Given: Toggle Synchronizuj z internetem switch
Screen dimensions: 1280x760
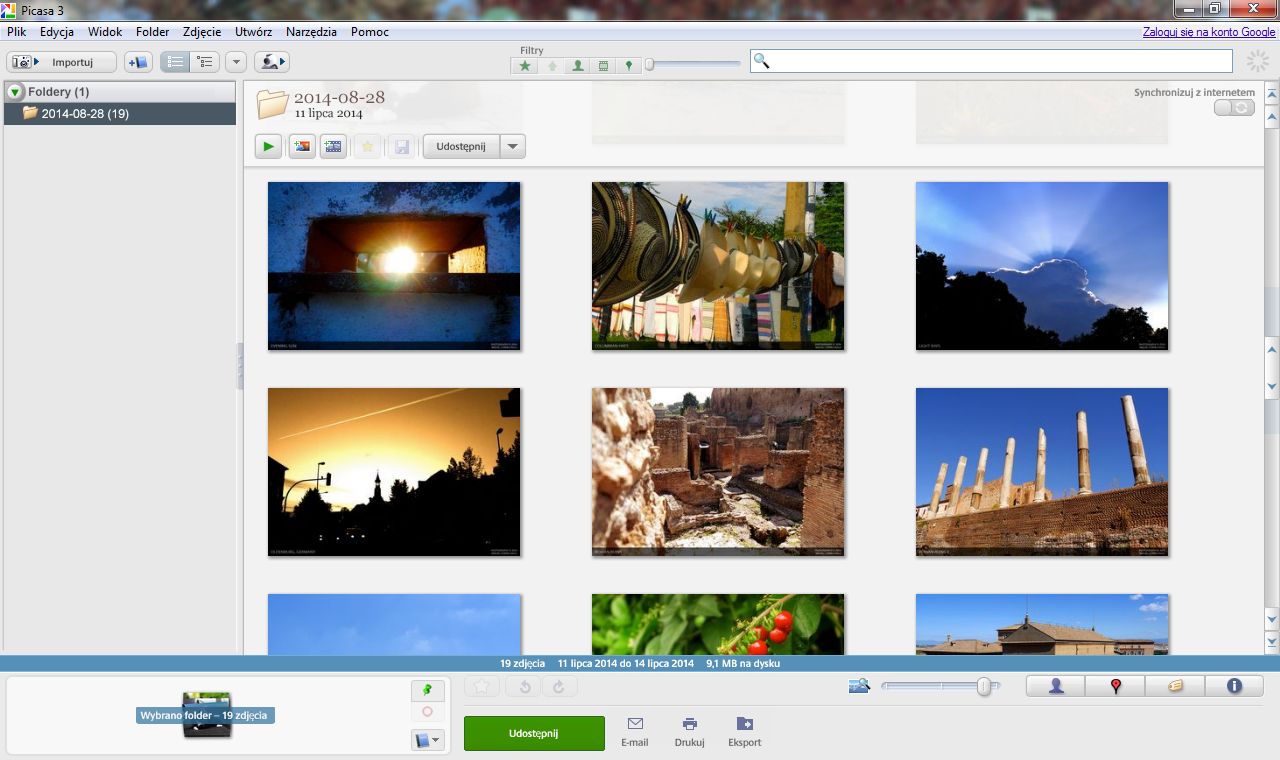Looking at the screenshot, I should tap(1234, 108).
